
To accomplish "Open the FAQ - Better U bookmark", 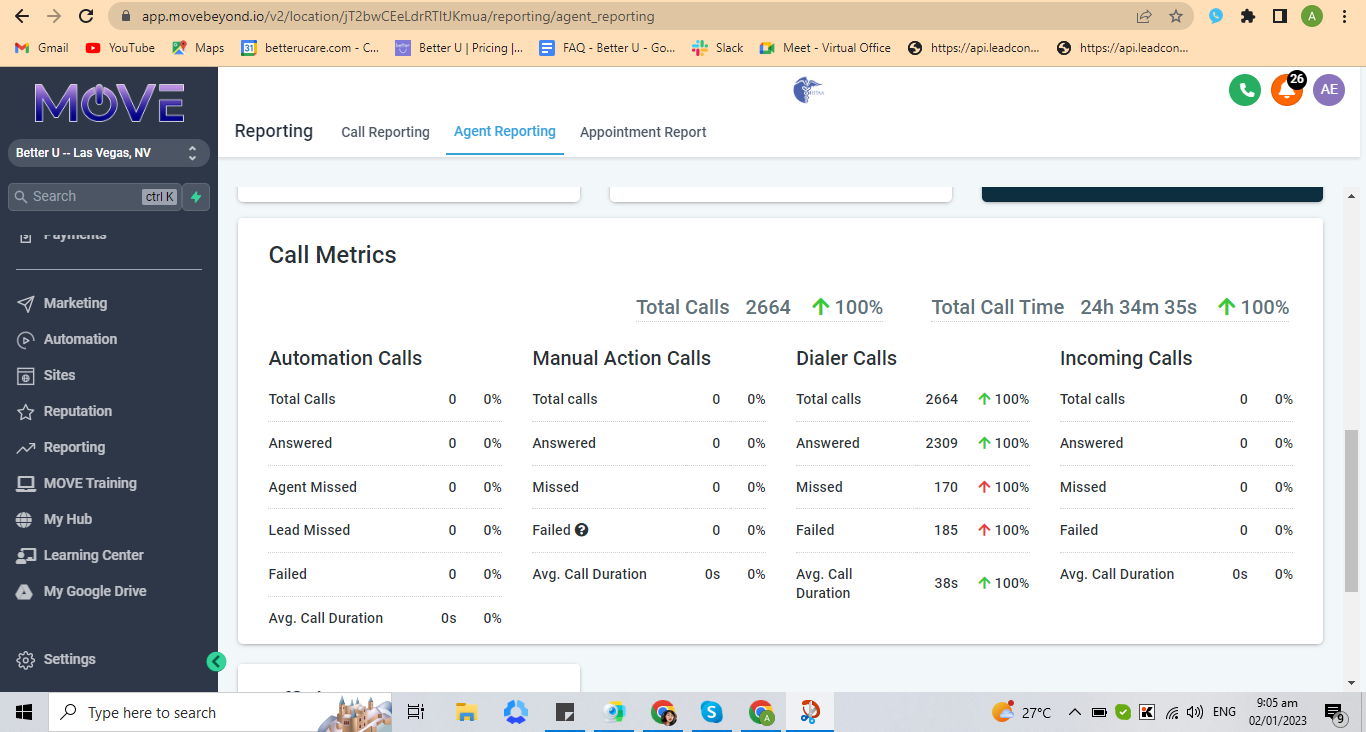I will point(607,47).
